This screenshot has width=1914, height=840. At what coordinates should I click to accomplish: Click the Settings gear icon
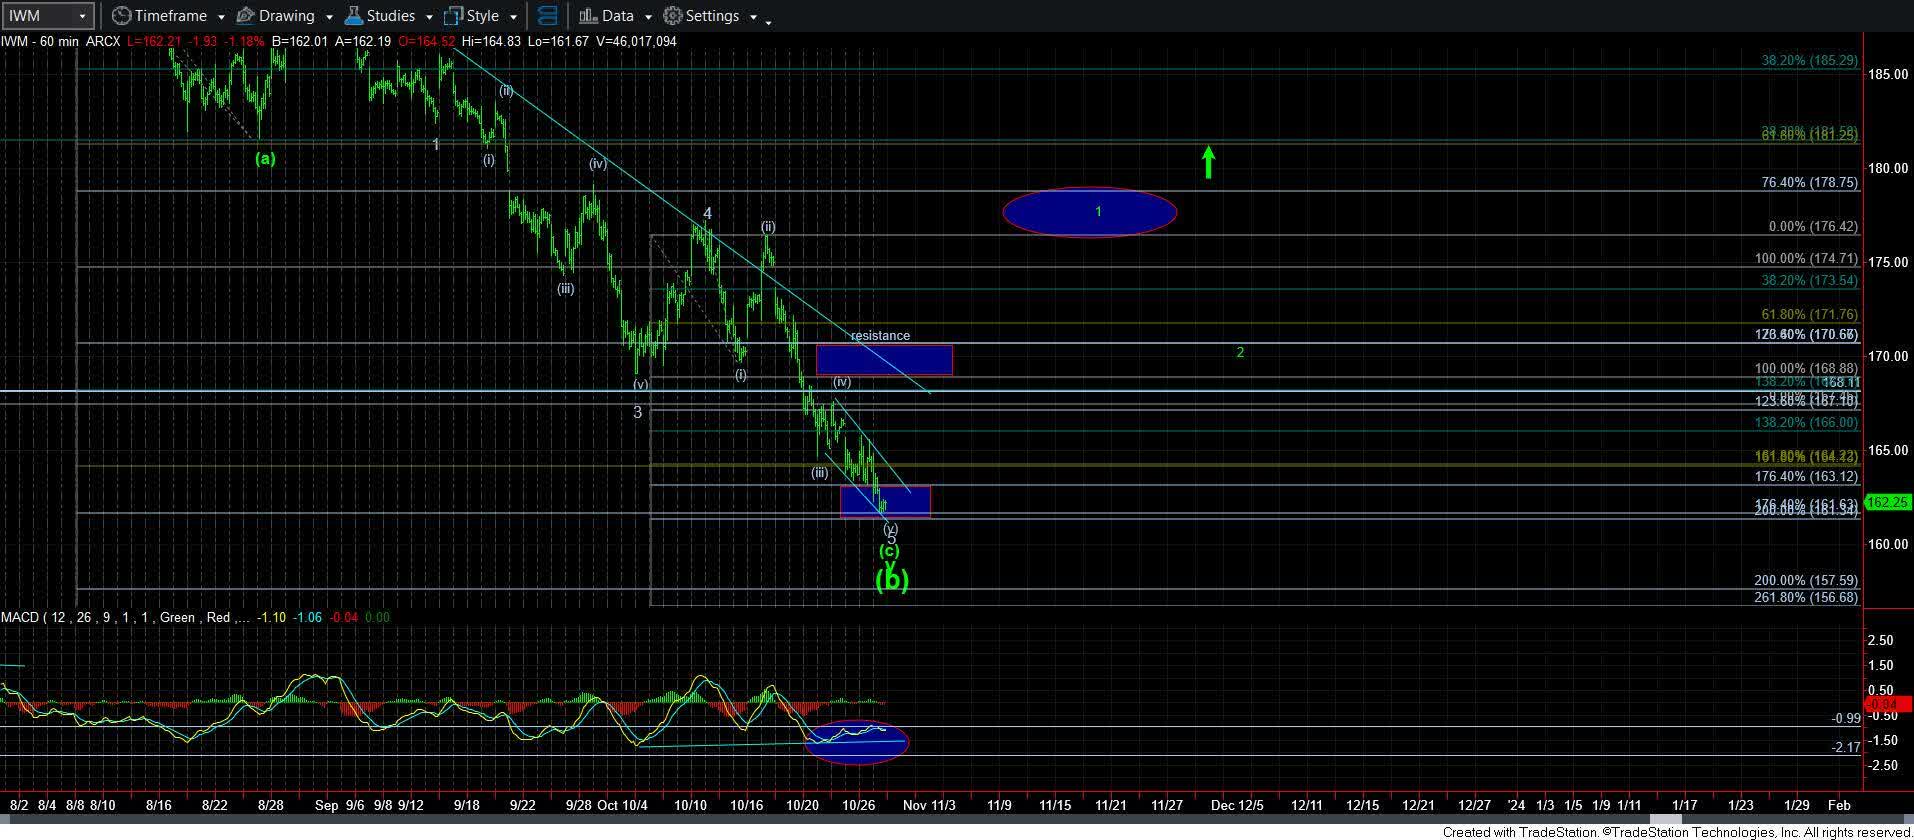(x=673, y=16)
